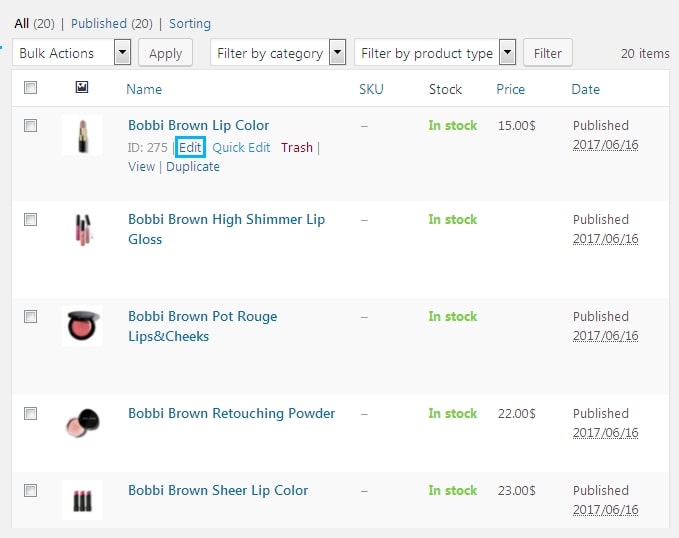This screenshot has width=679, height=538.
Task: Open Pot Rouge Lips&Cheeks thumbnail
Action: [82, 326]
